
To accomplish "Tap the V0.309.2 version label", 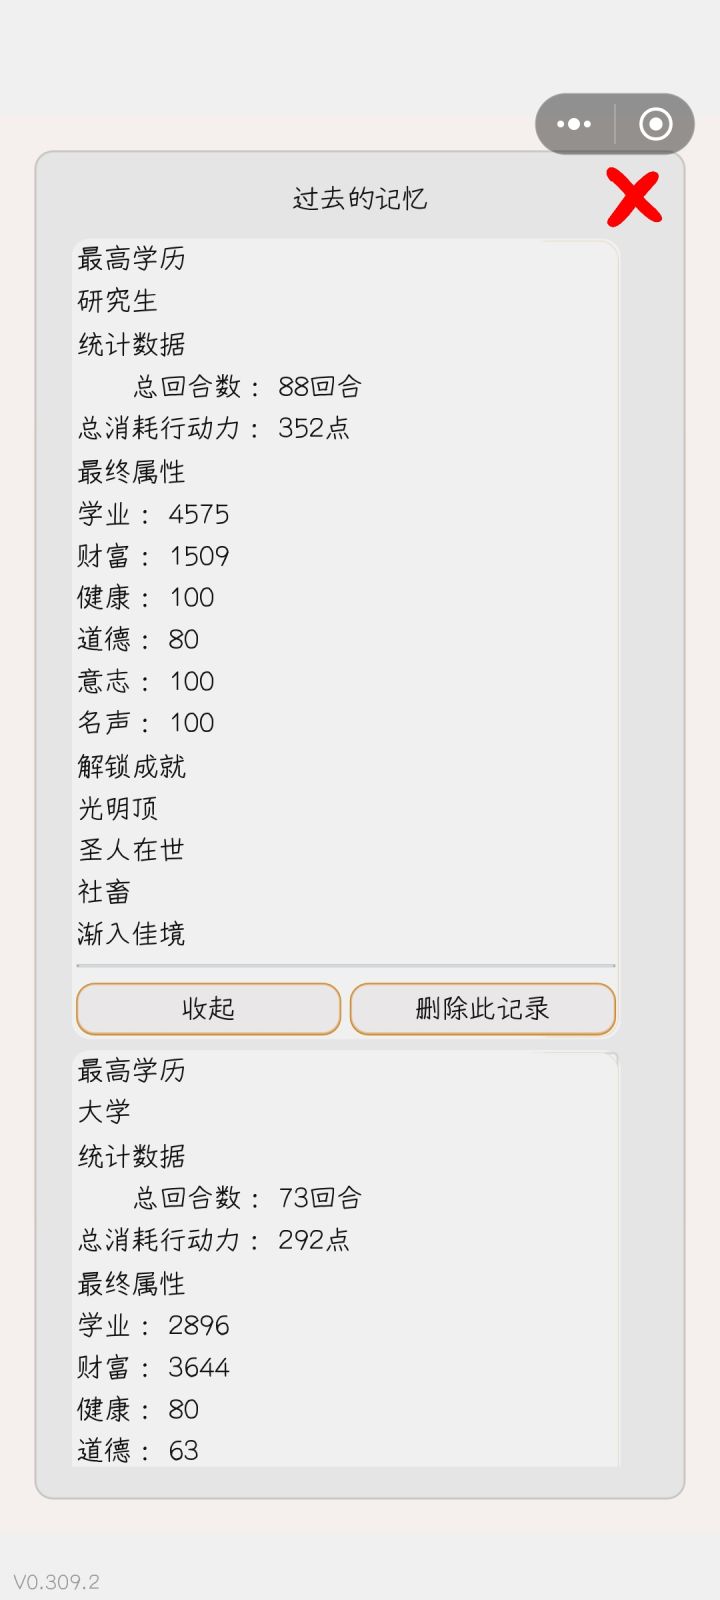I will tap(56, 1582).
